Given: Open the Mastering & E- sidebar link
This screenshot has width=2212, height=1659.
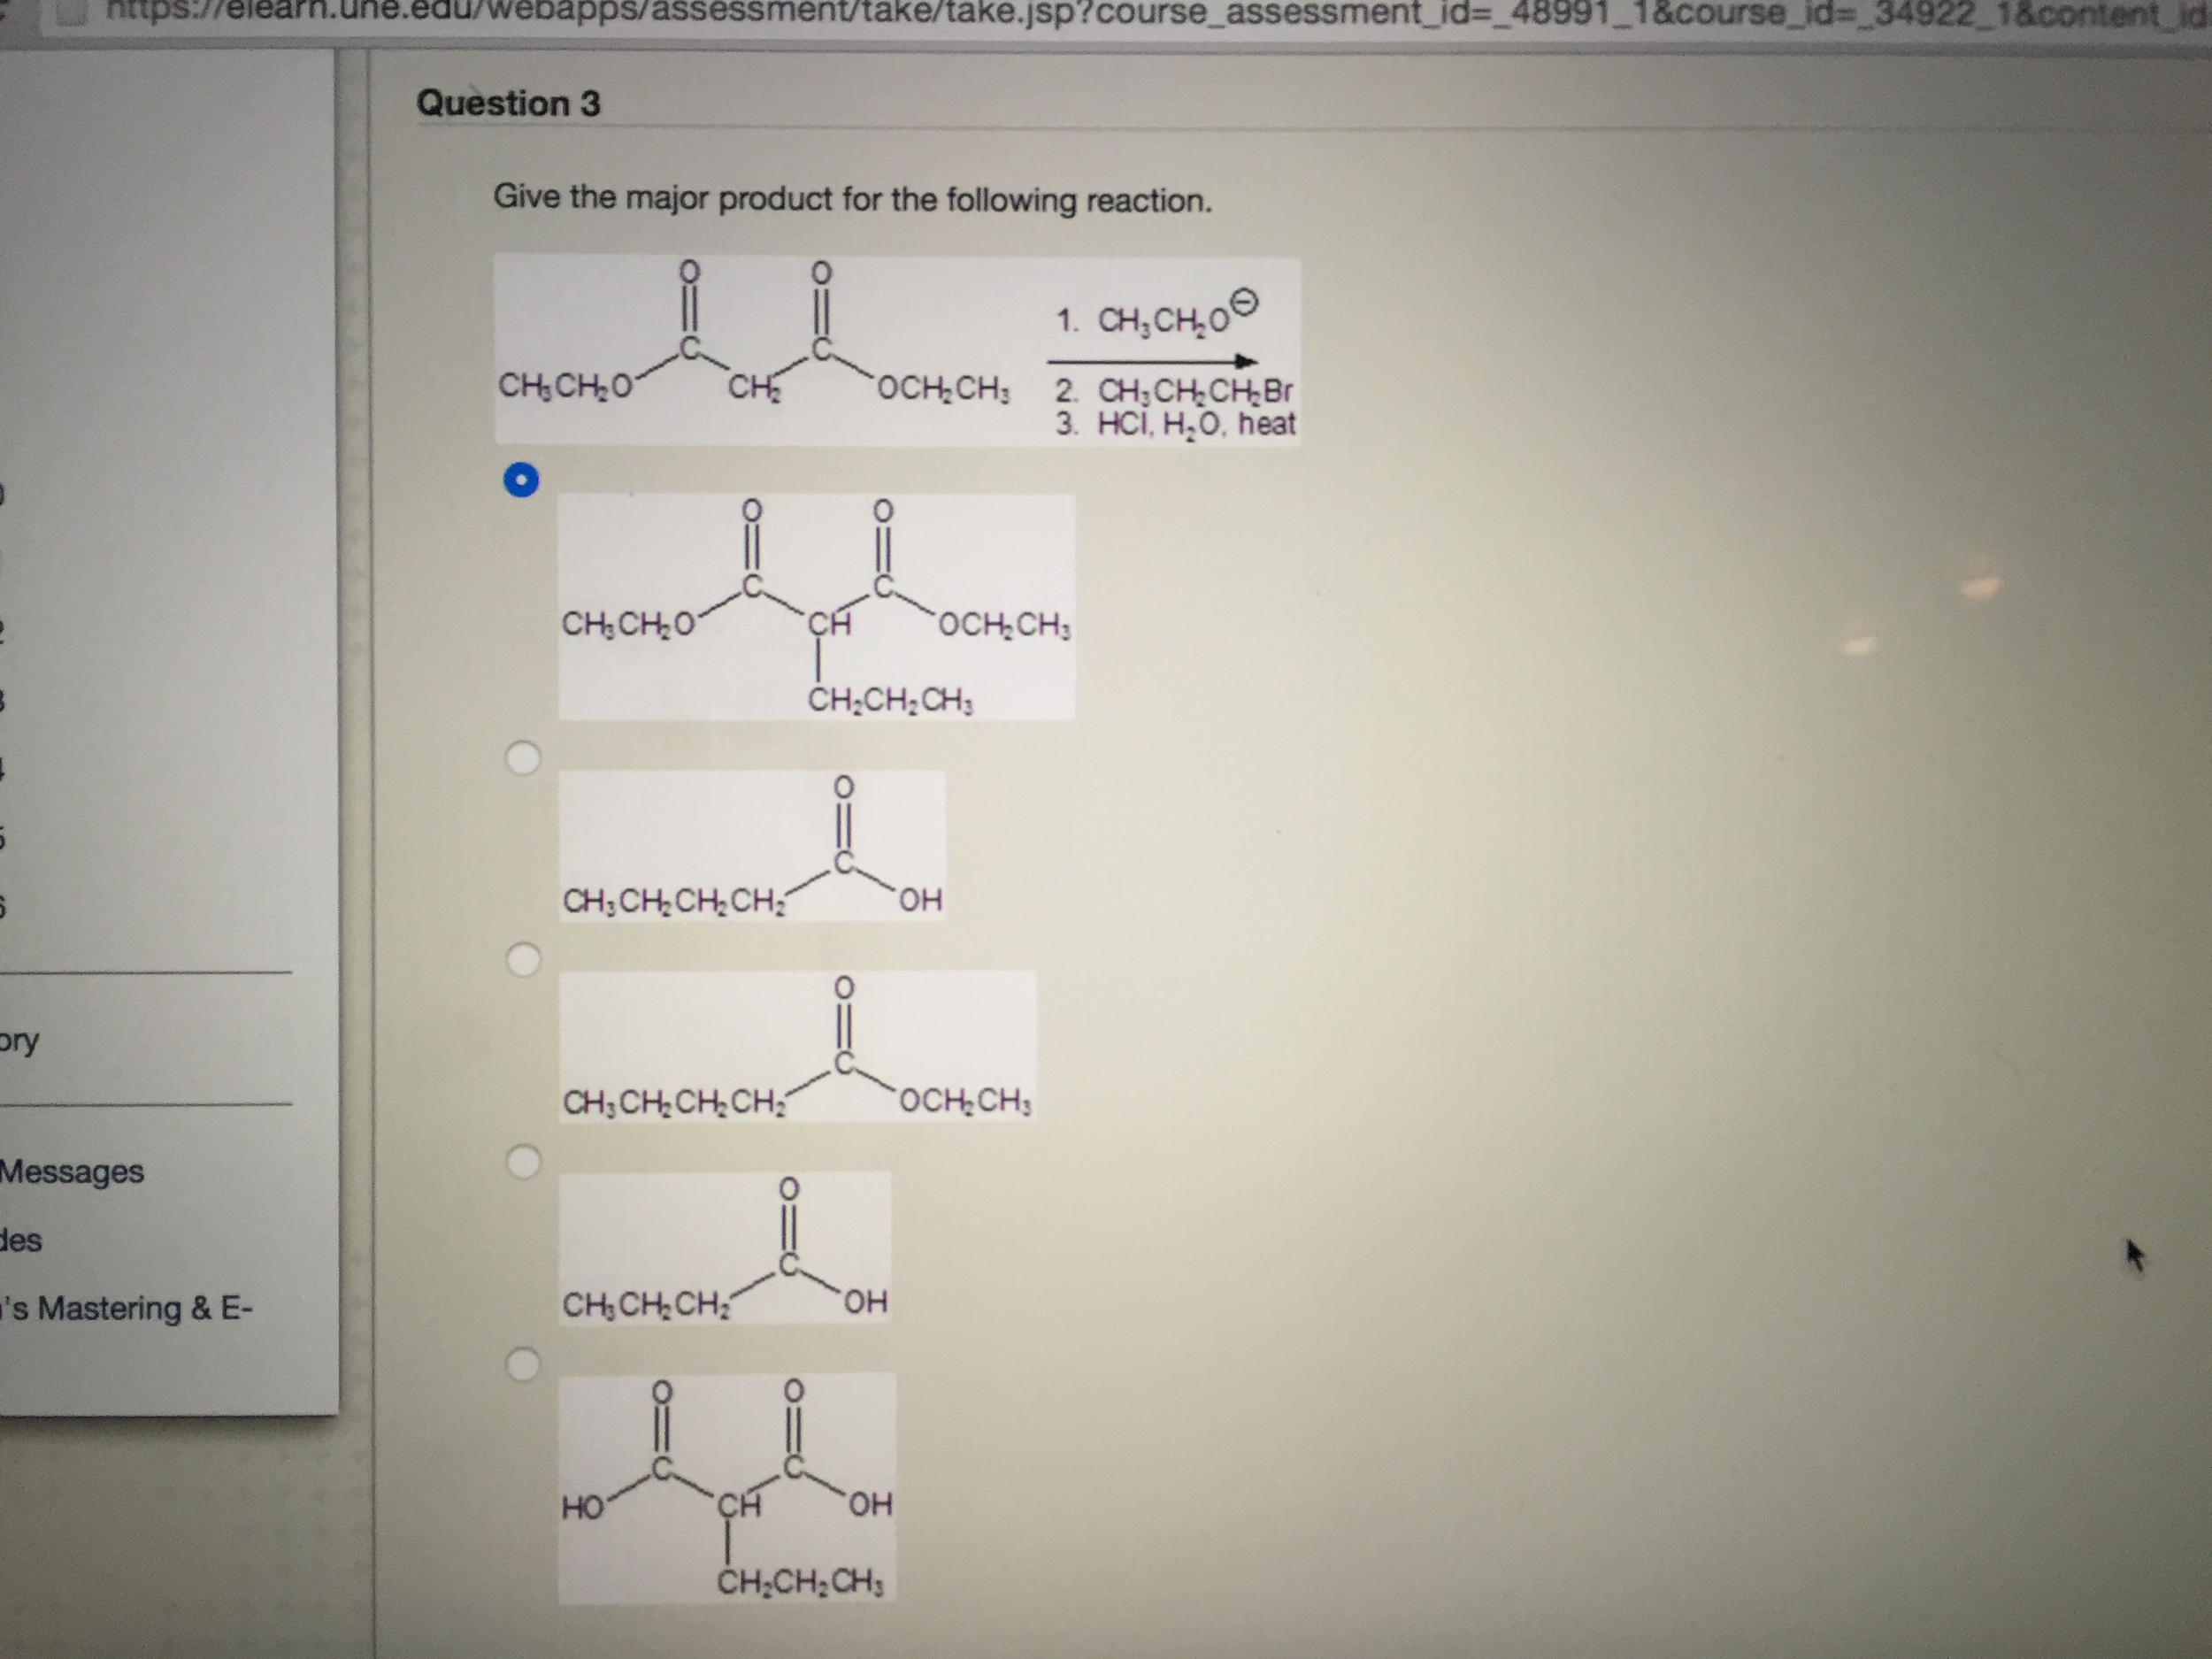Looking at the screenshot, I should coord(128,1308).
